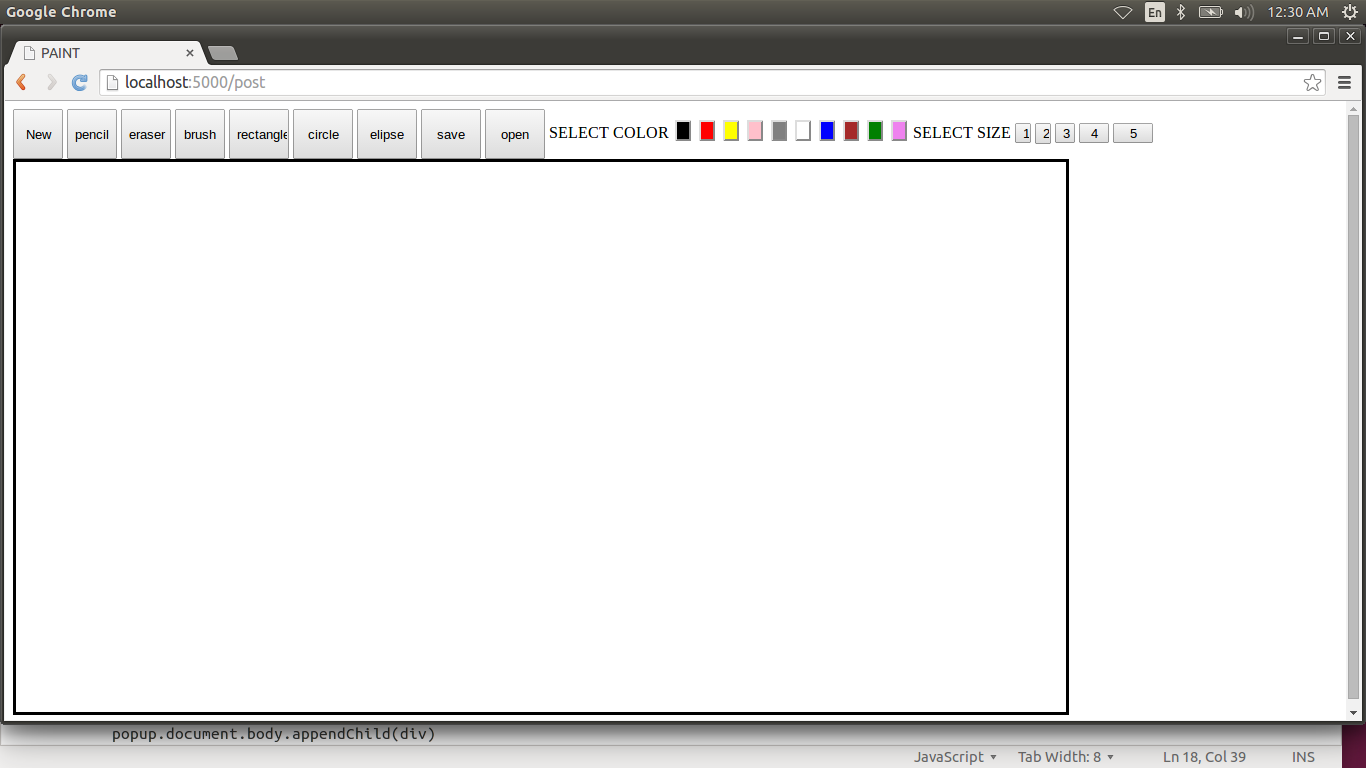Viewport: 1366px width, 768px height.
Task: Select the rectangle drawing tool
Action: tap(259, 133)
